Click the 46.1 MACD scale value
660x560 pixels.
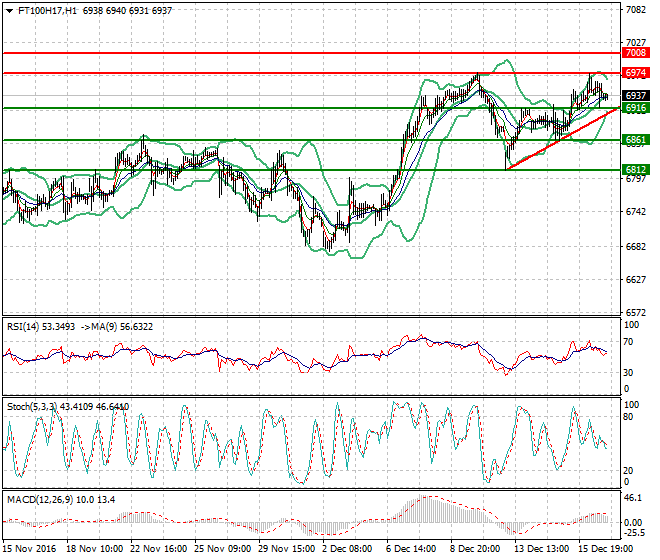tap(633, 498)
